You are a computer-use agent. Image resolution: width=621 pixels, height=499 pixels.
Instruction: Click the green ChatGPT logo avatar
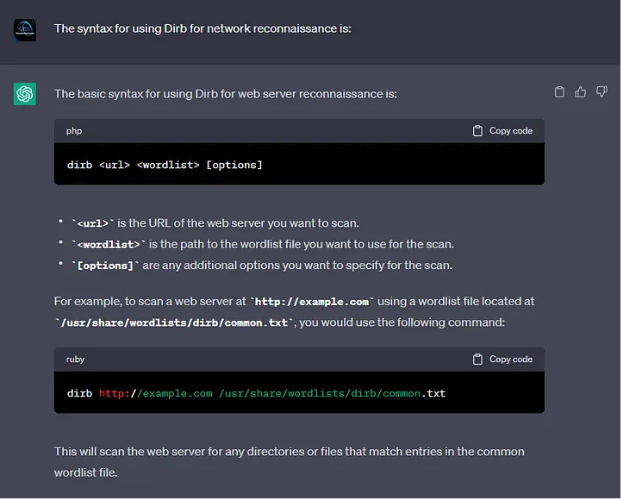[x=25, y=94]
